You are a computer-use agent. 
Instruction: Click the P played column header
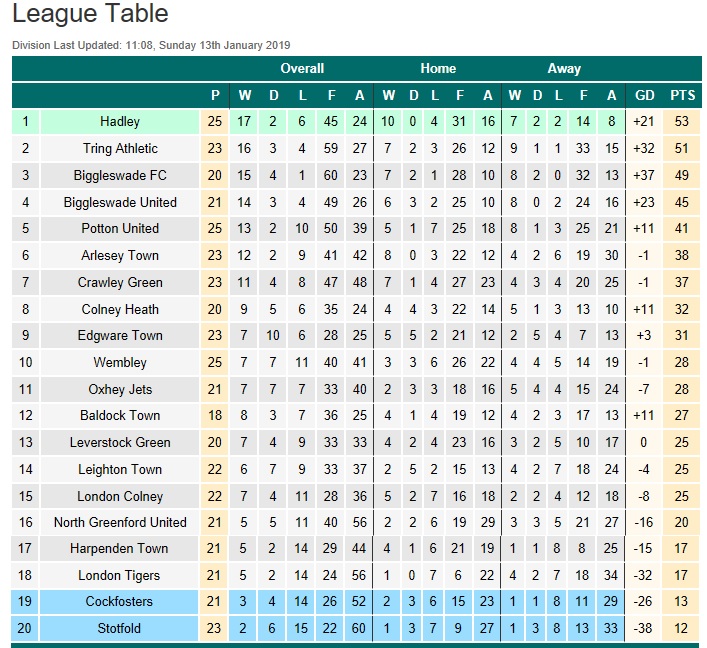click(x=215, y=95)
